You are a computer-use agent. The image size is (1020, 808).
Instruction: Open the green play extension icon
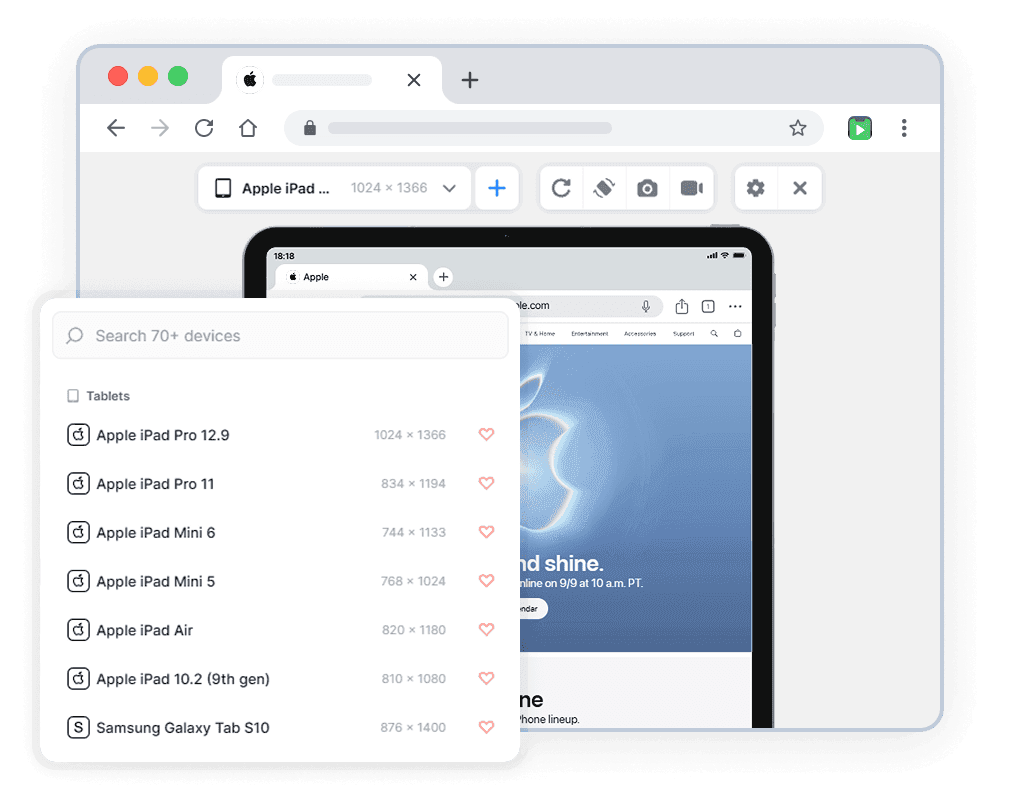pyautogui.click(x=860, y=128)
